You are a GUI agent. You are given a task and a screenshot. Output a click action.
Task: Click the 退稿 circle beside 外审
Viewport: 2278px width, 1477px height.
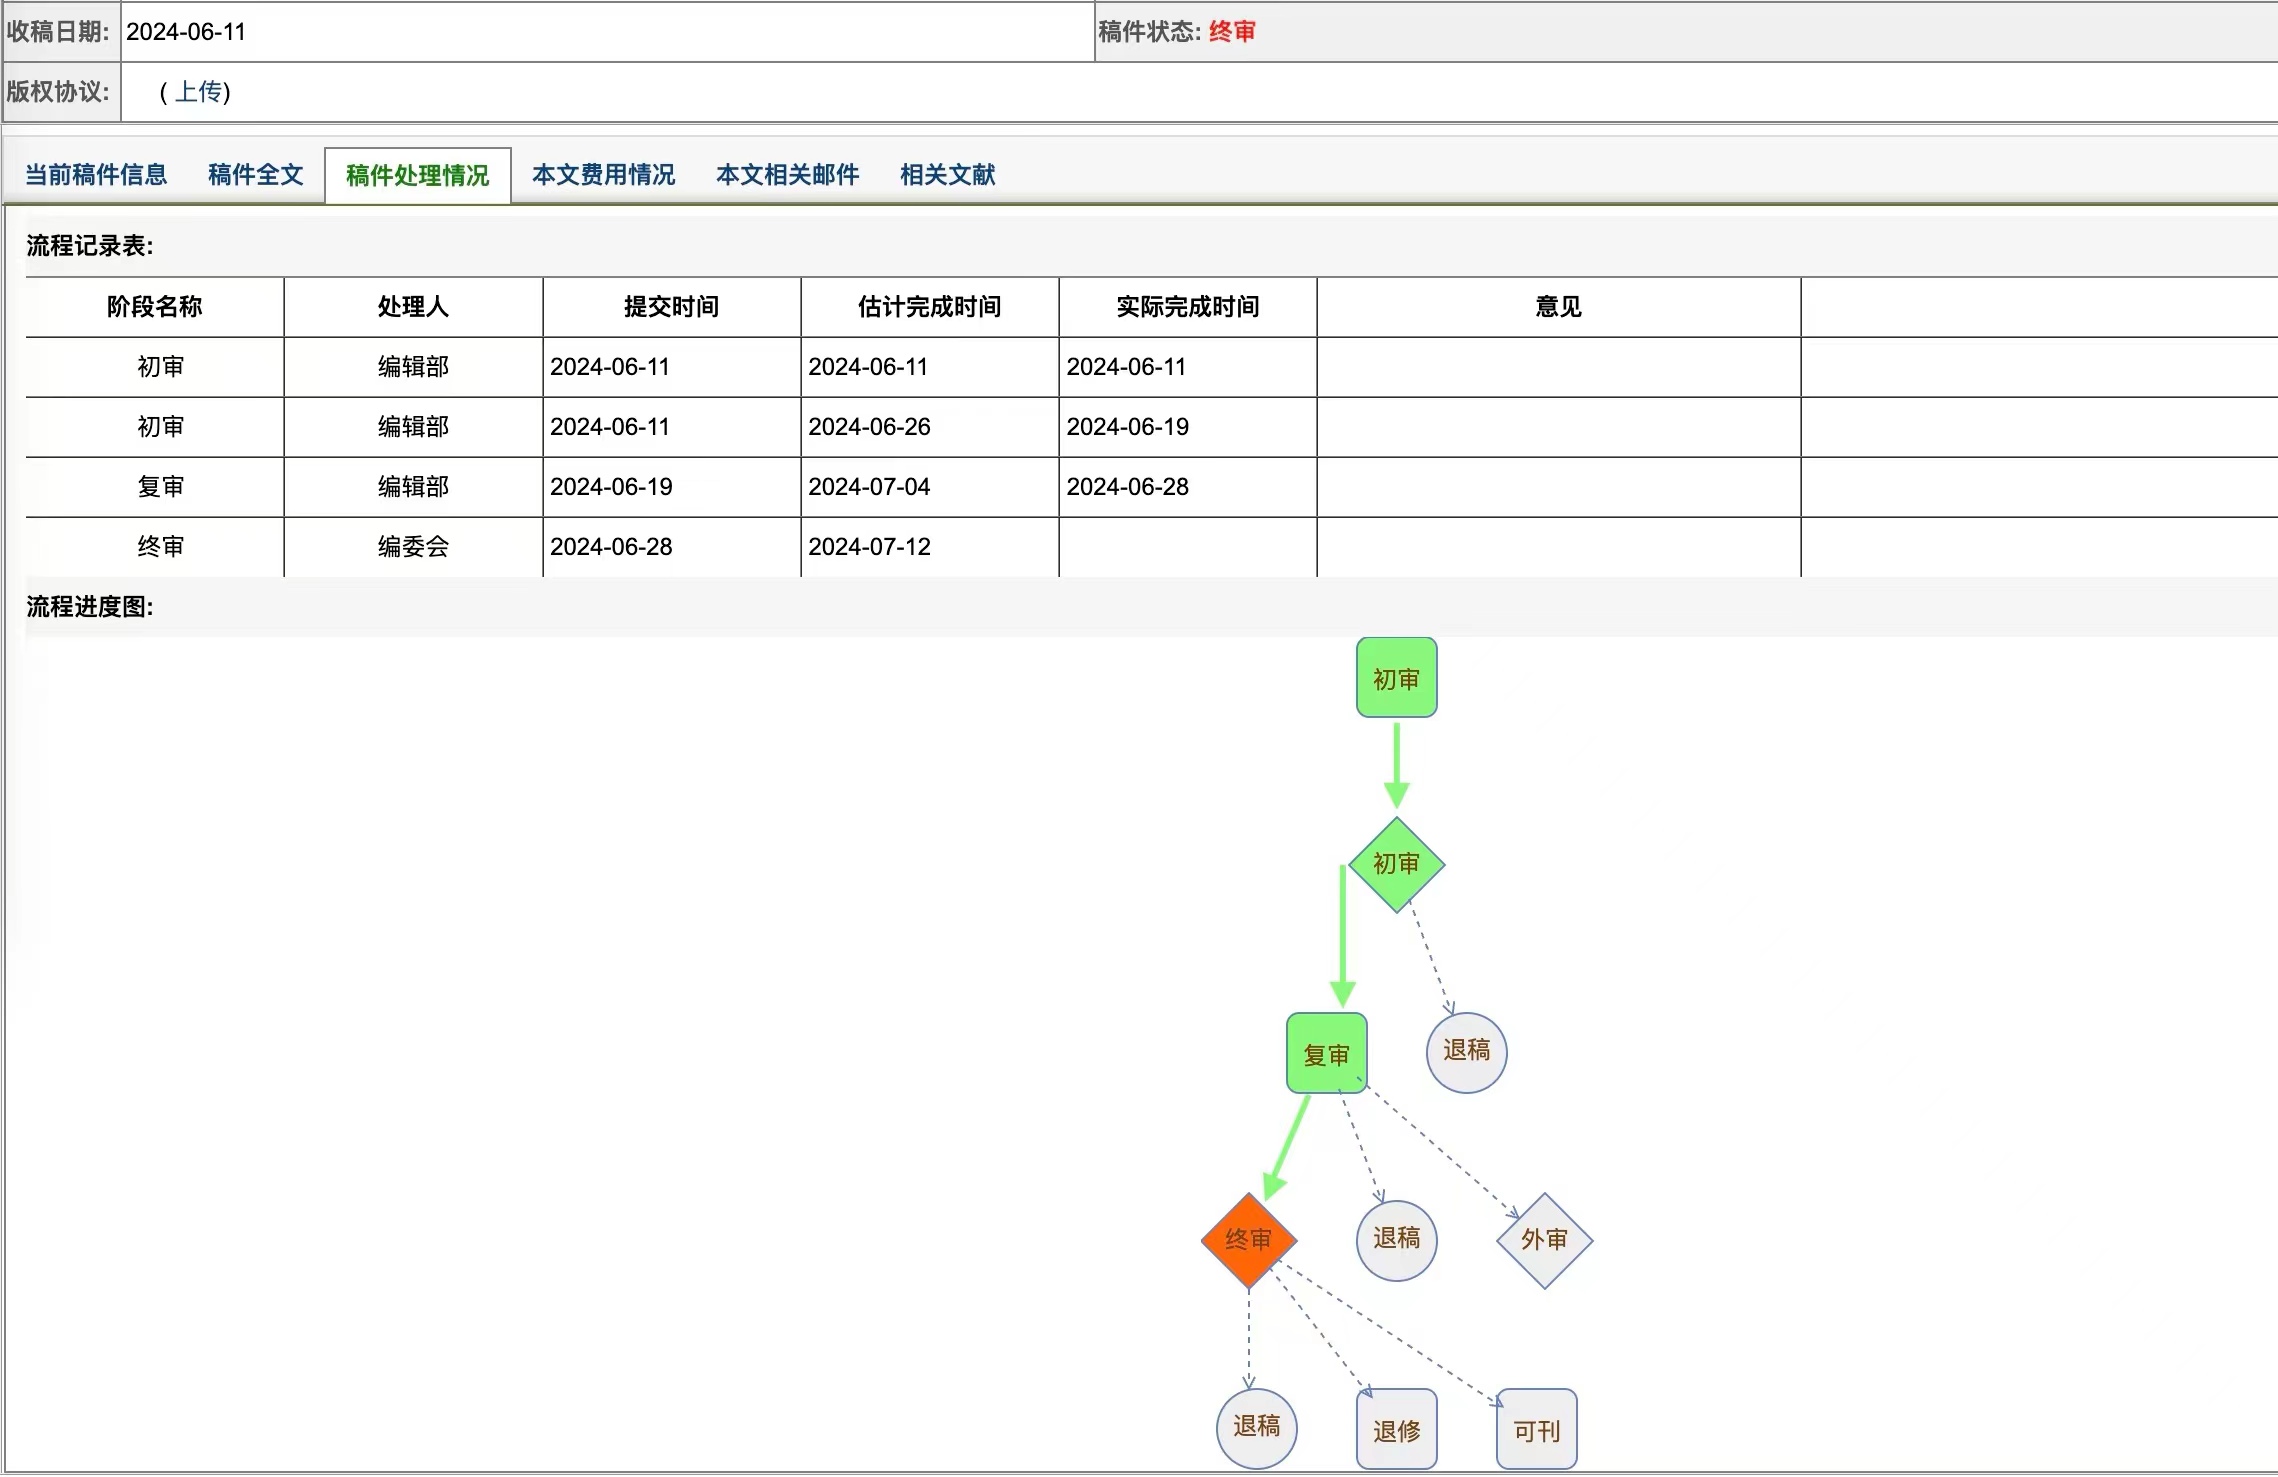click(x=1396, y=1240)
